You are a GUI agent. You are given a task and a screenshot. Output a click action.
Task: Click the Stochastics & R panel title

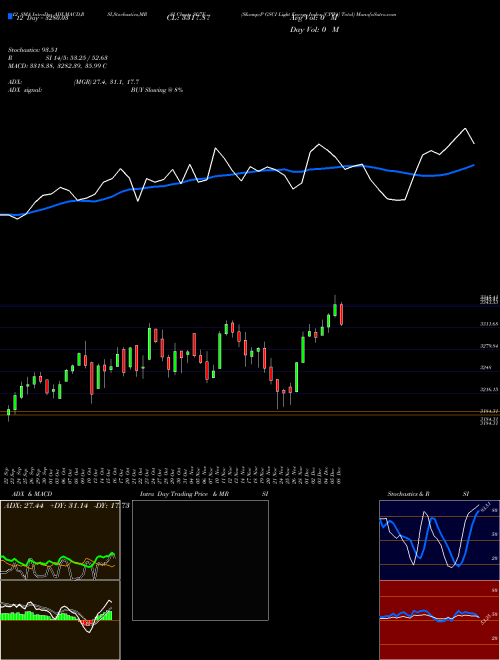pos(409,494)
